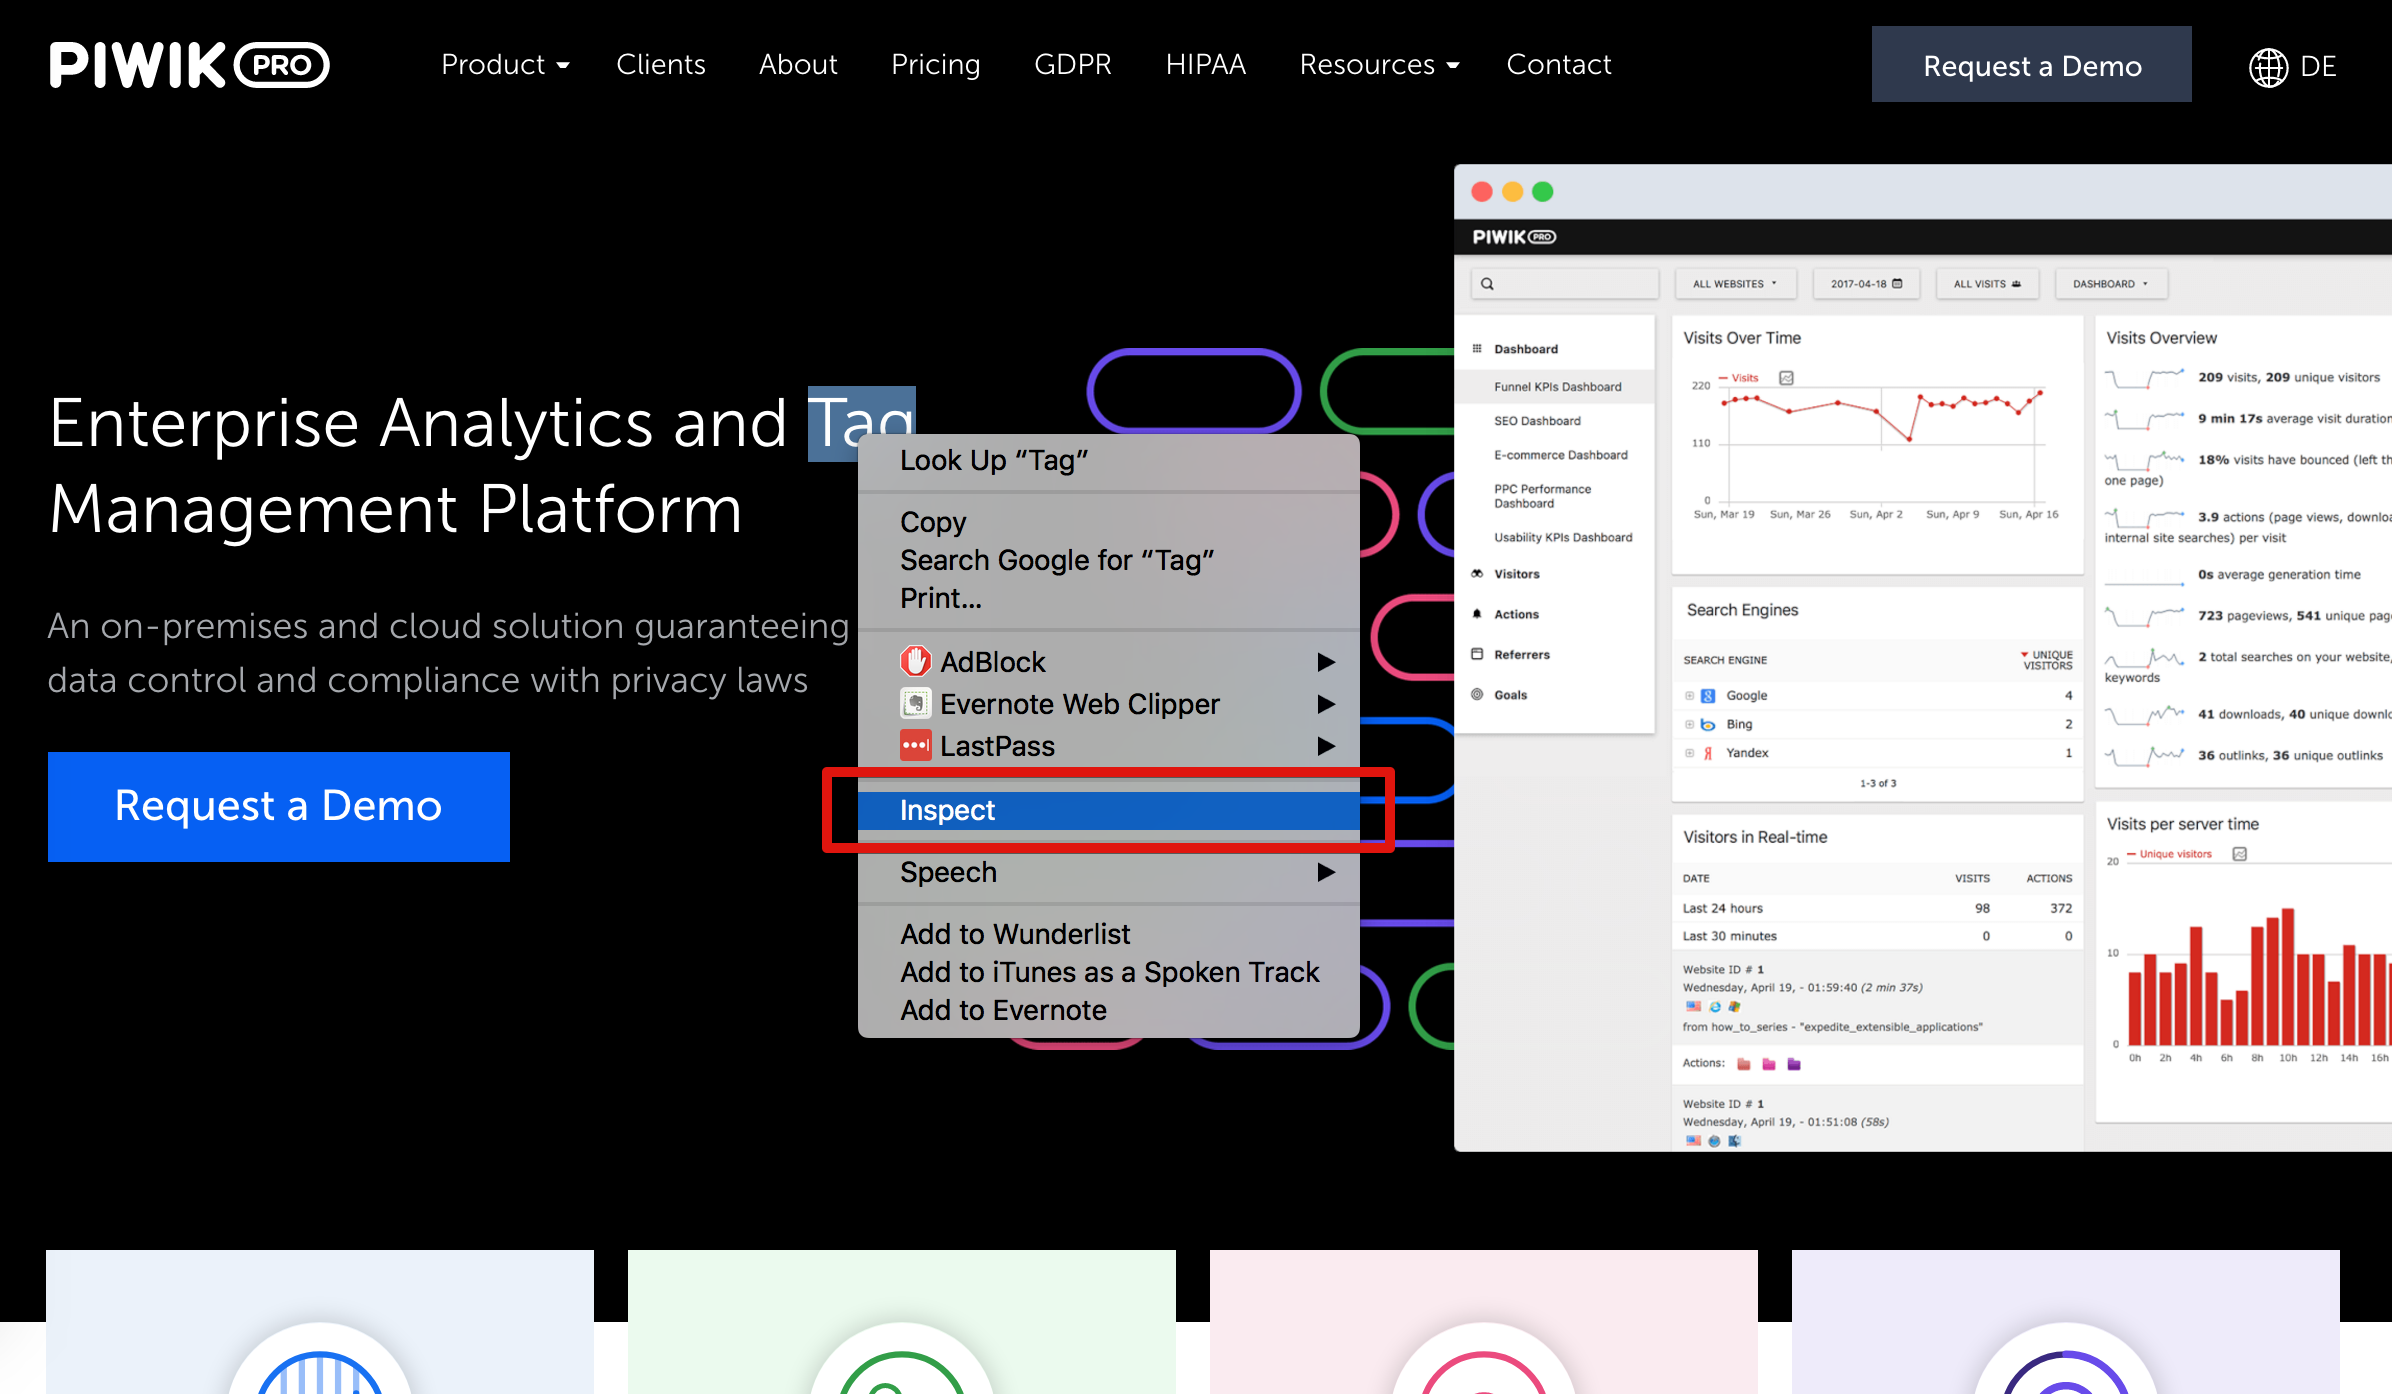Viewport: 2392px width, 1394px height.
Task: Select Add to Evernote menu entry
Action: (x=1108, y=1010)
